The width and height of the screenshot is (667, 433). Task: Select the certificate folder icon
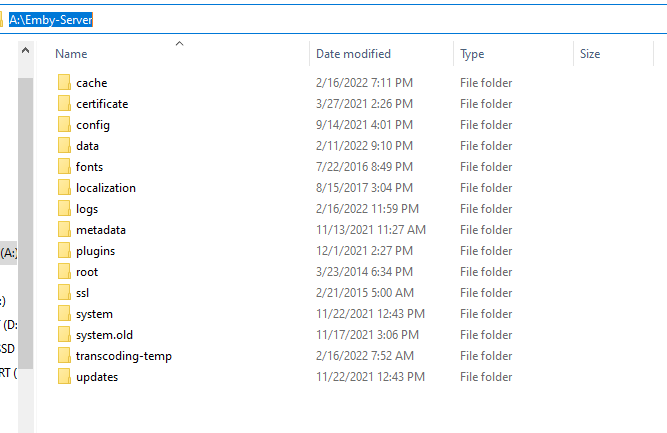pos(64,103)
